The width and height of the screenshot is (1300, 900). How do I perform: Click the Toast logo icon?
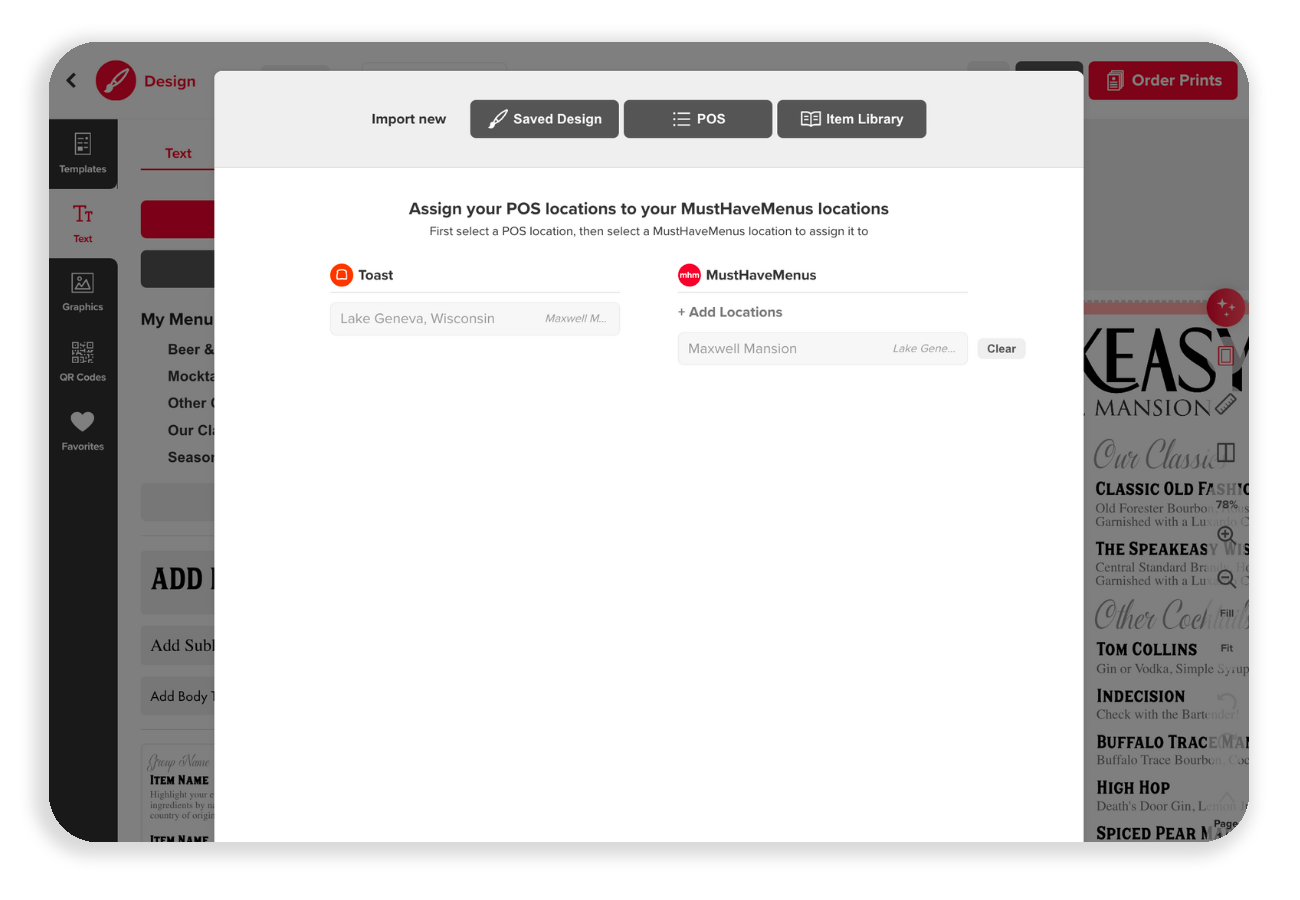342,275
